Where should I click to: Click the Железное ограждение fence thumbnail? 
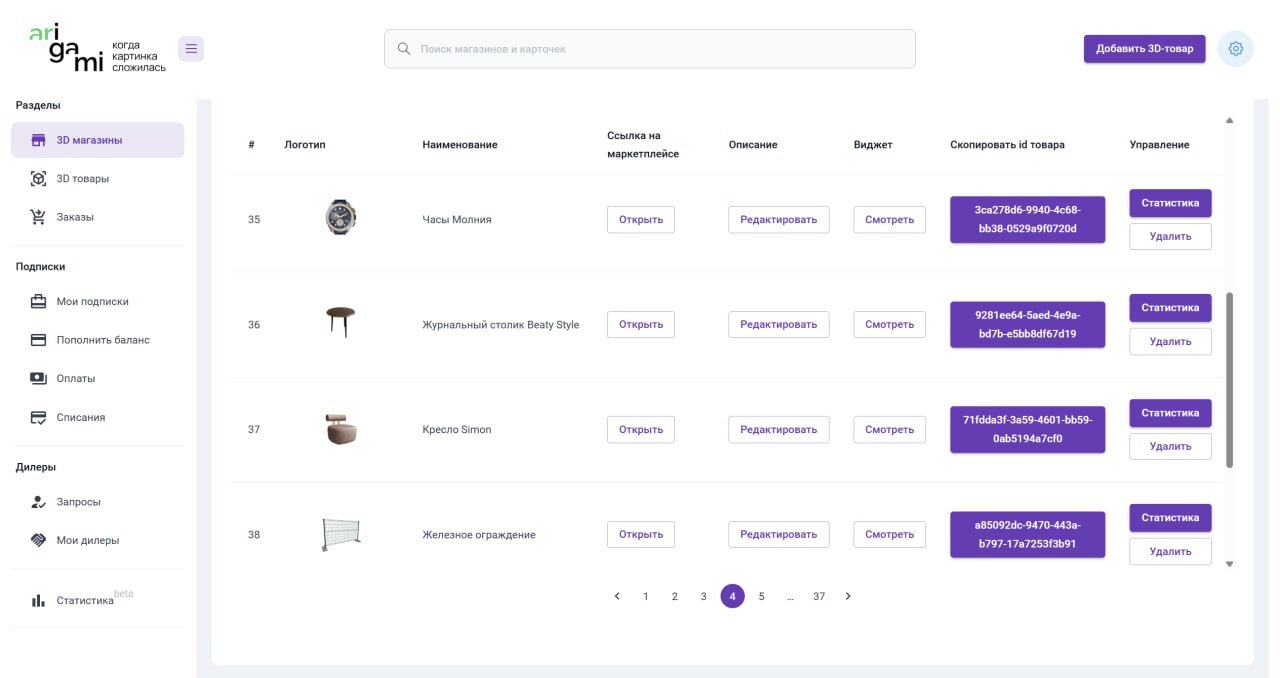click(x=341, y=534)
